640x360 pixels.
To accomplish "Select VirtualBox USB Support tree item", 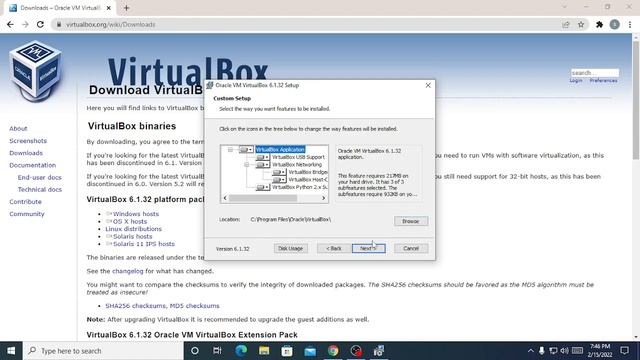I will coord(298,157).
